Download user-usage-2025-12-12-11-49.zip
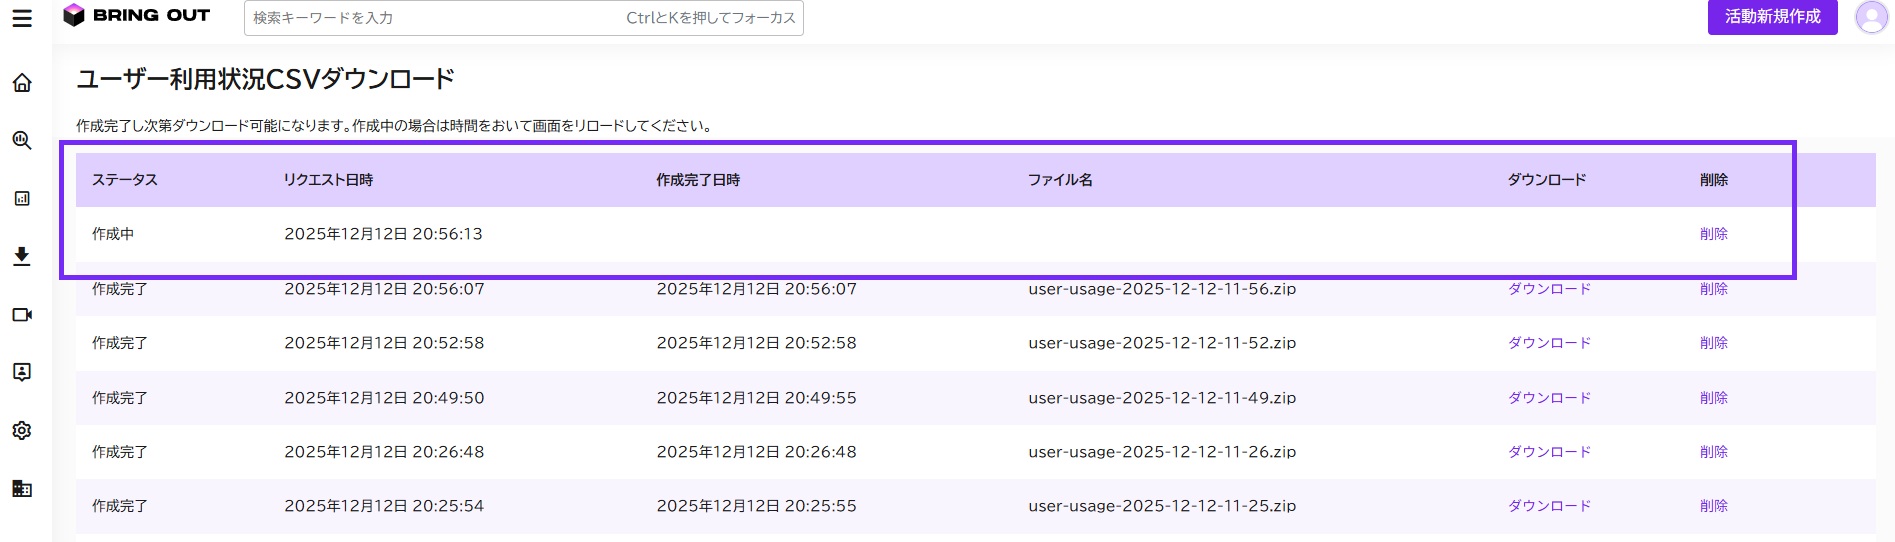This screenshot has height=542, width=1895. click(x=1549, y=398)
